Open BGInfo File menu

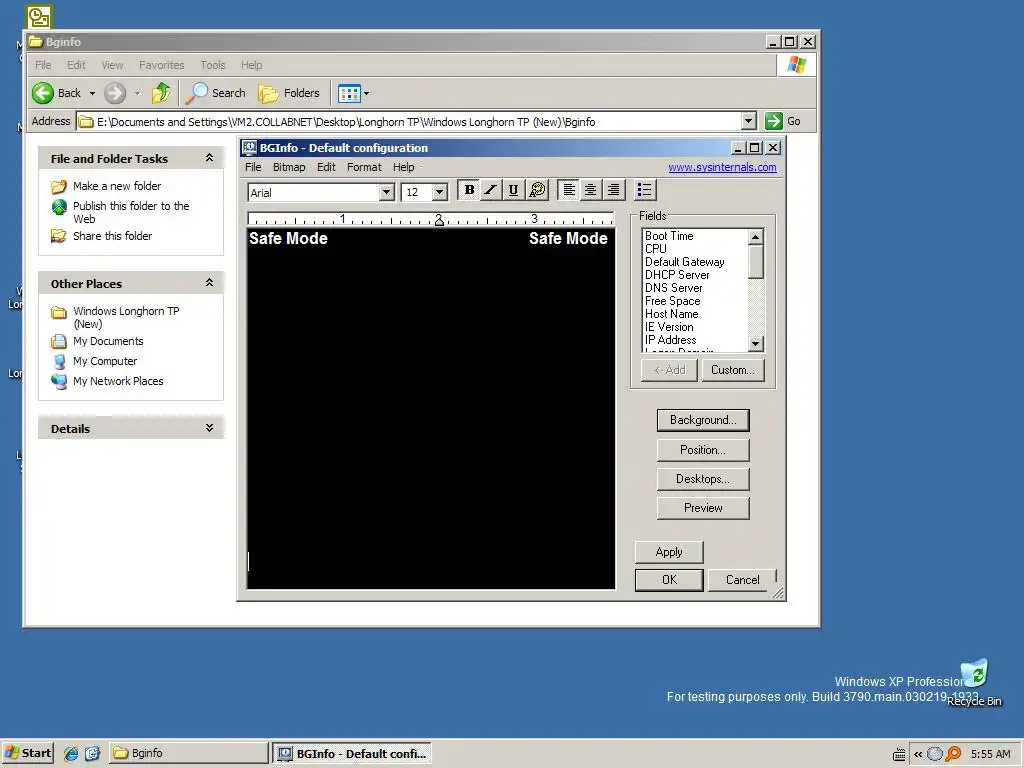[253, 167]
